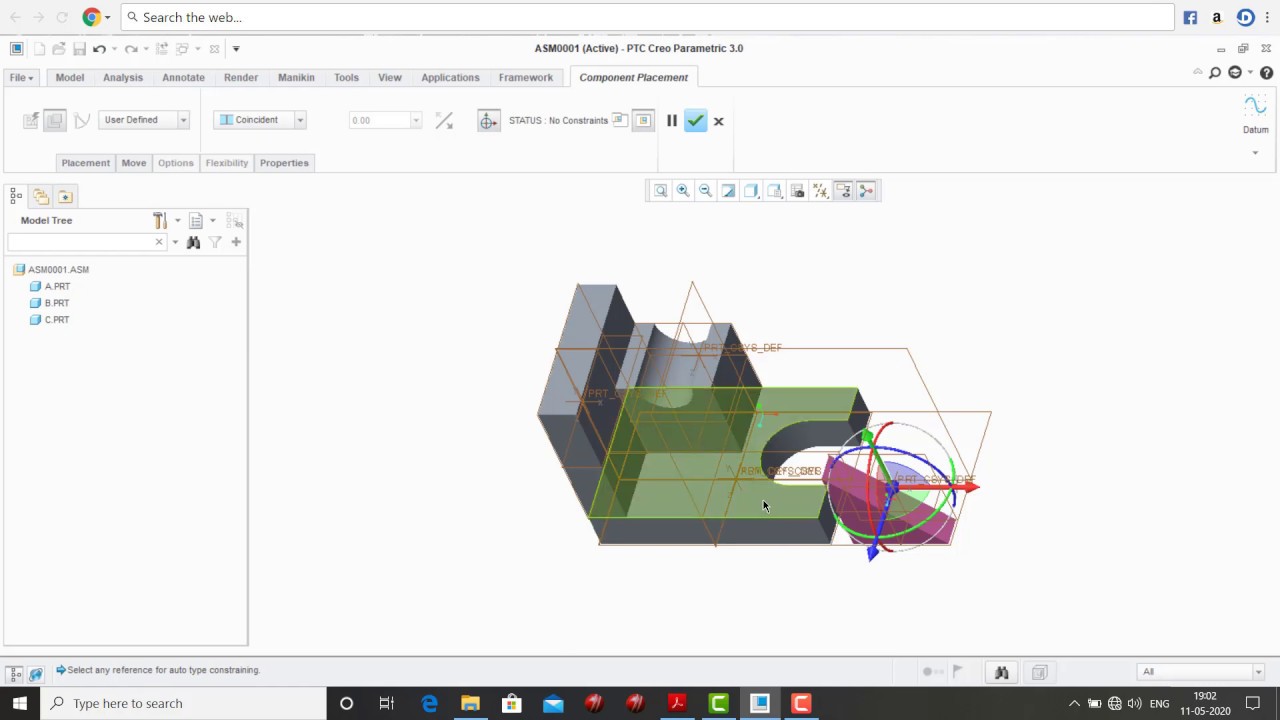
Task: Toggle the 3D dragger display icon
Action: (488, 121)
